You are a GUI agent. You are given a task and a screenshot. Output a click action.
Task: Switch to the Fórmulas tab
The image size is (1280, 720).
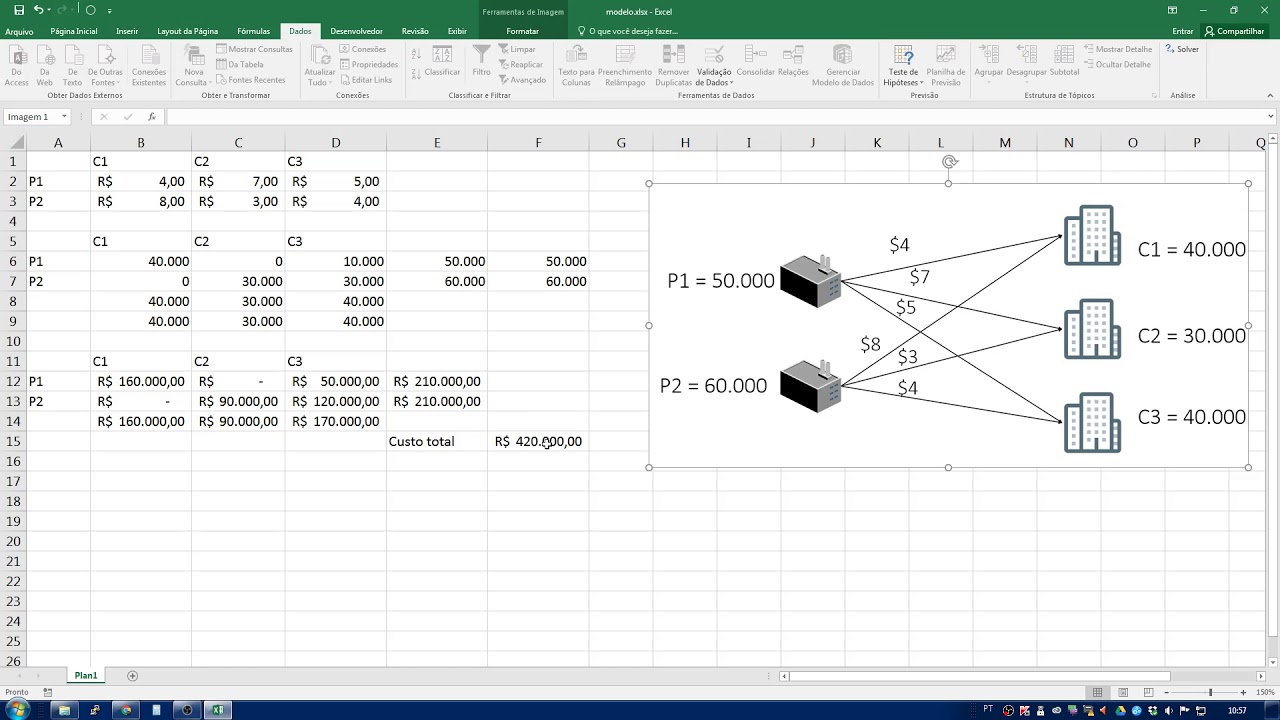click(x=254, y=31)
